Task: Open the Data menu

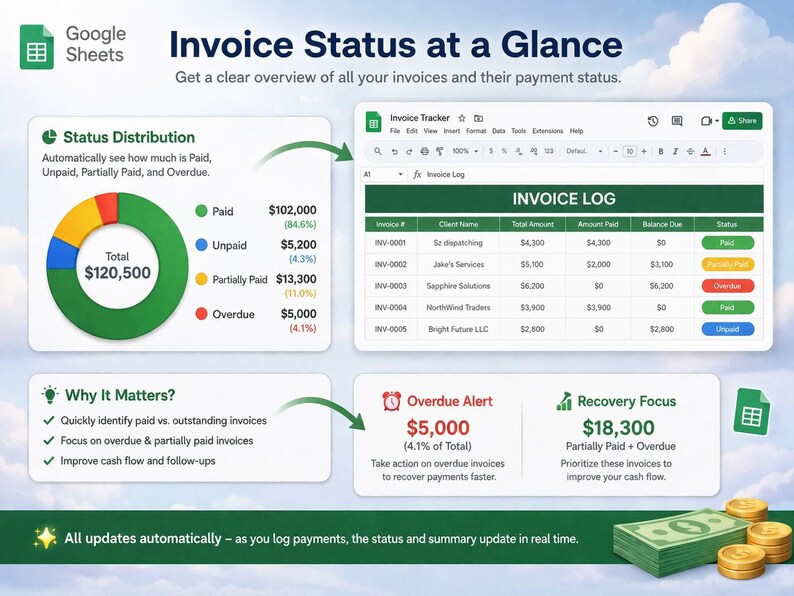Action: [499, 131]
